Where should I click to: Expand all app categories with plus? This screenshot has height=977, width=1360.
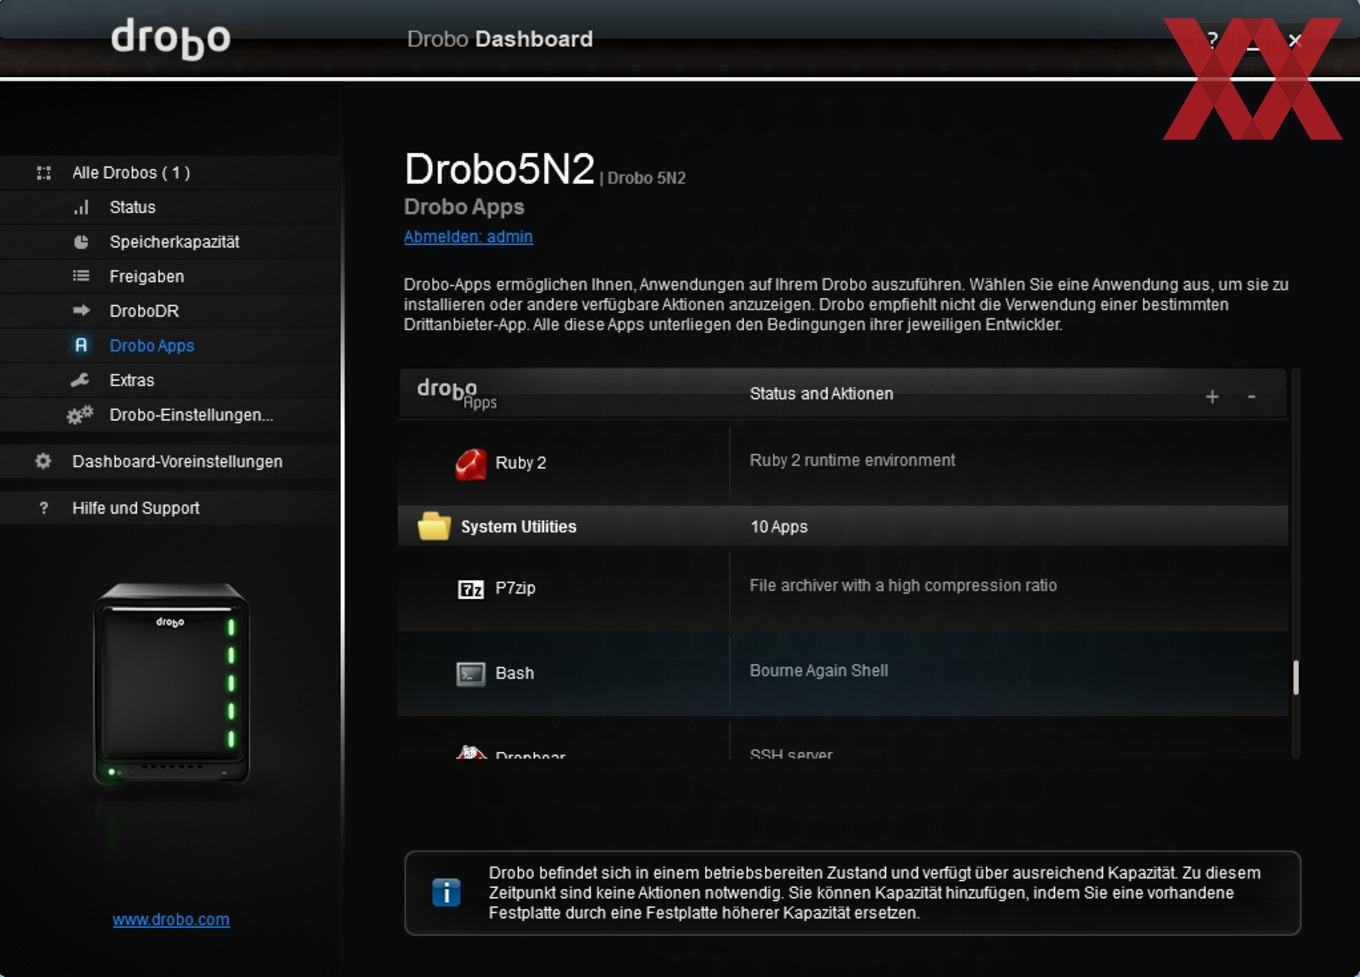[1212, 397]
